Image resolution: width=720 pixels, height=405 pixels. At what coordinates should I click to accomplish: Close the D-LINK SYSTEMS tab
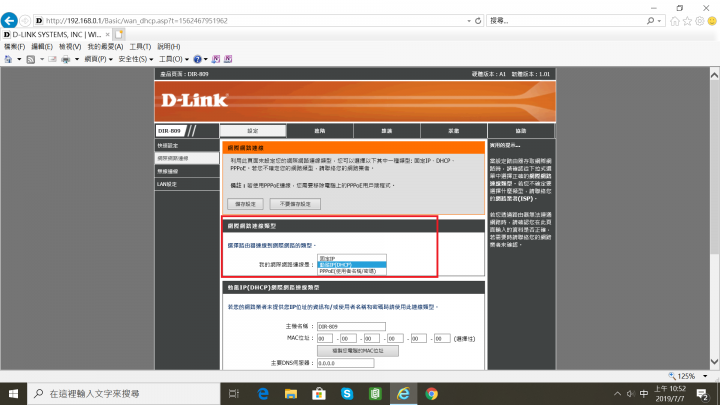pos(107,34)
